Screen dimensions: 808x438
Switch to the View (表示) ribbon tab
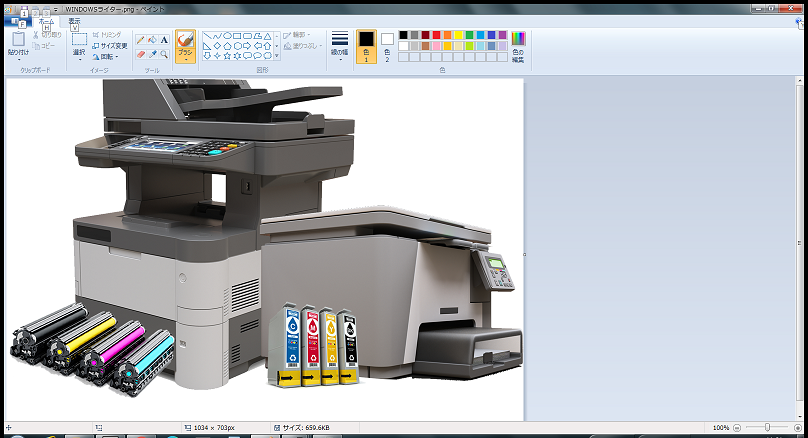pyautogui.click(x=74, y=20)
